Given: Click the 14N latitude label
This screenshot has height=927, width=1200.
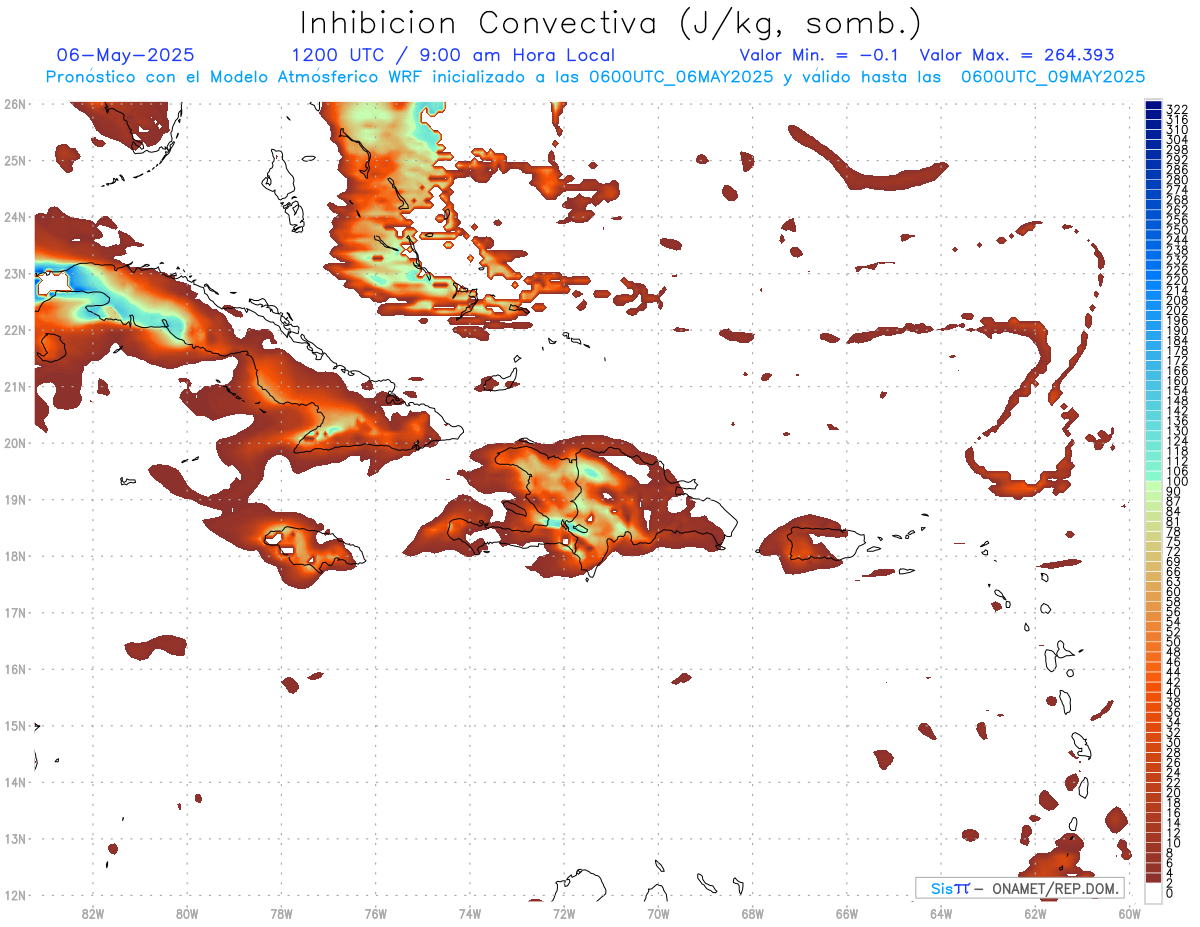Looking at the screenshot, I should [15, 782].
